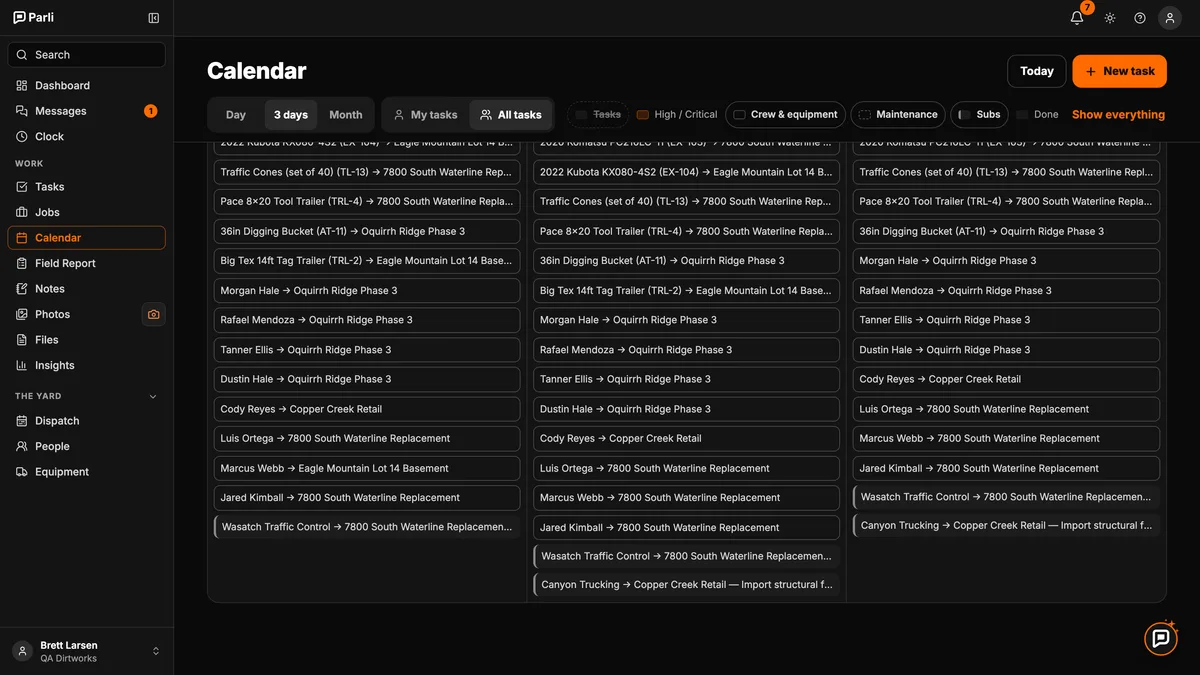Open the camera button beside Photos
The image size is (1200, 675).
tap(153, 314)
